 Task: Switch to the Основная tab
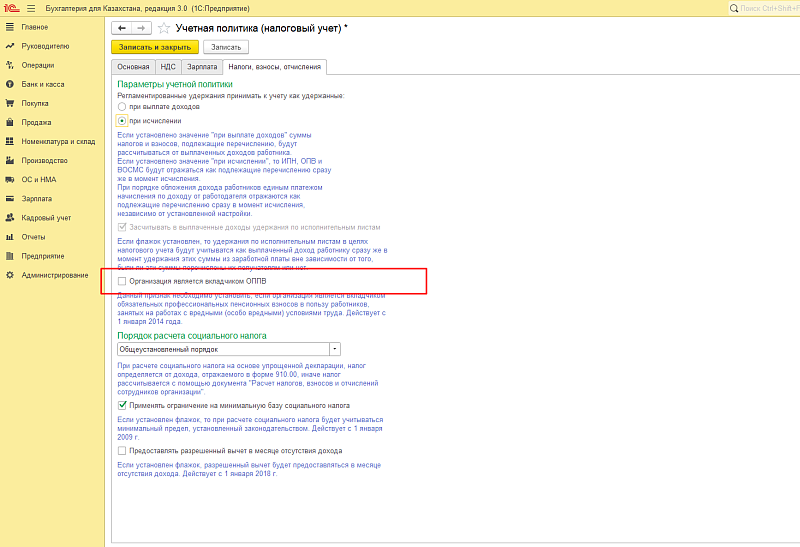[132, 67]
